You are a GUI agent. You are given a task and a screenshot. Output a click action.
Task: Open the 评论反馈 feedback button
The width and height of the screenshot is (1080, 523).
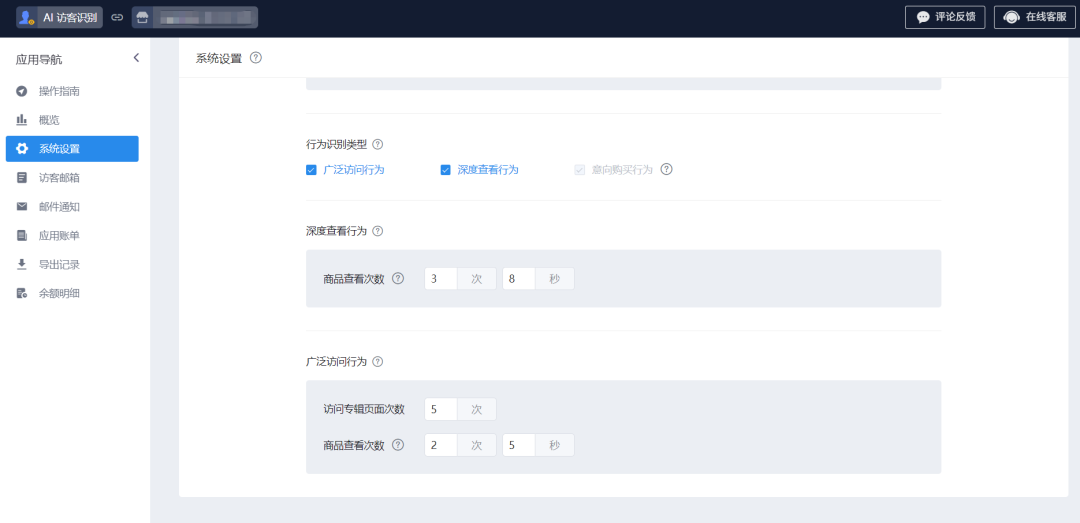click(945, 17)
